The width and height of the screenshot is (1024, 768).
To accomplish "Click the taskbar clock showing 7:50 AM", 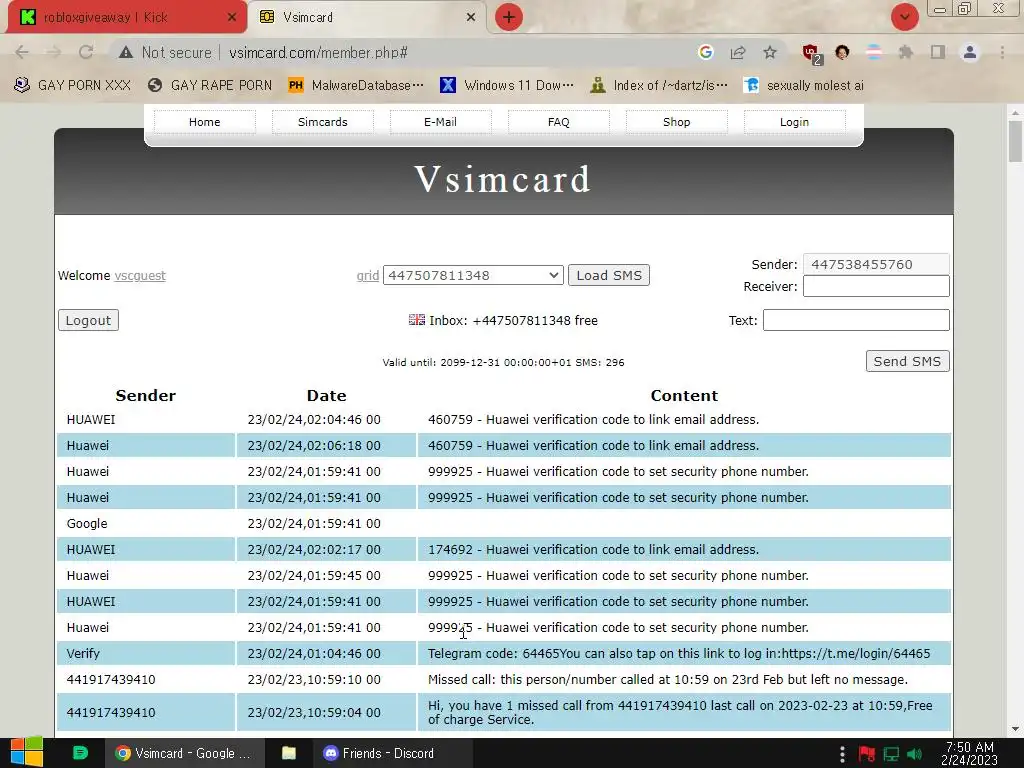I will (x=970, y=753).
